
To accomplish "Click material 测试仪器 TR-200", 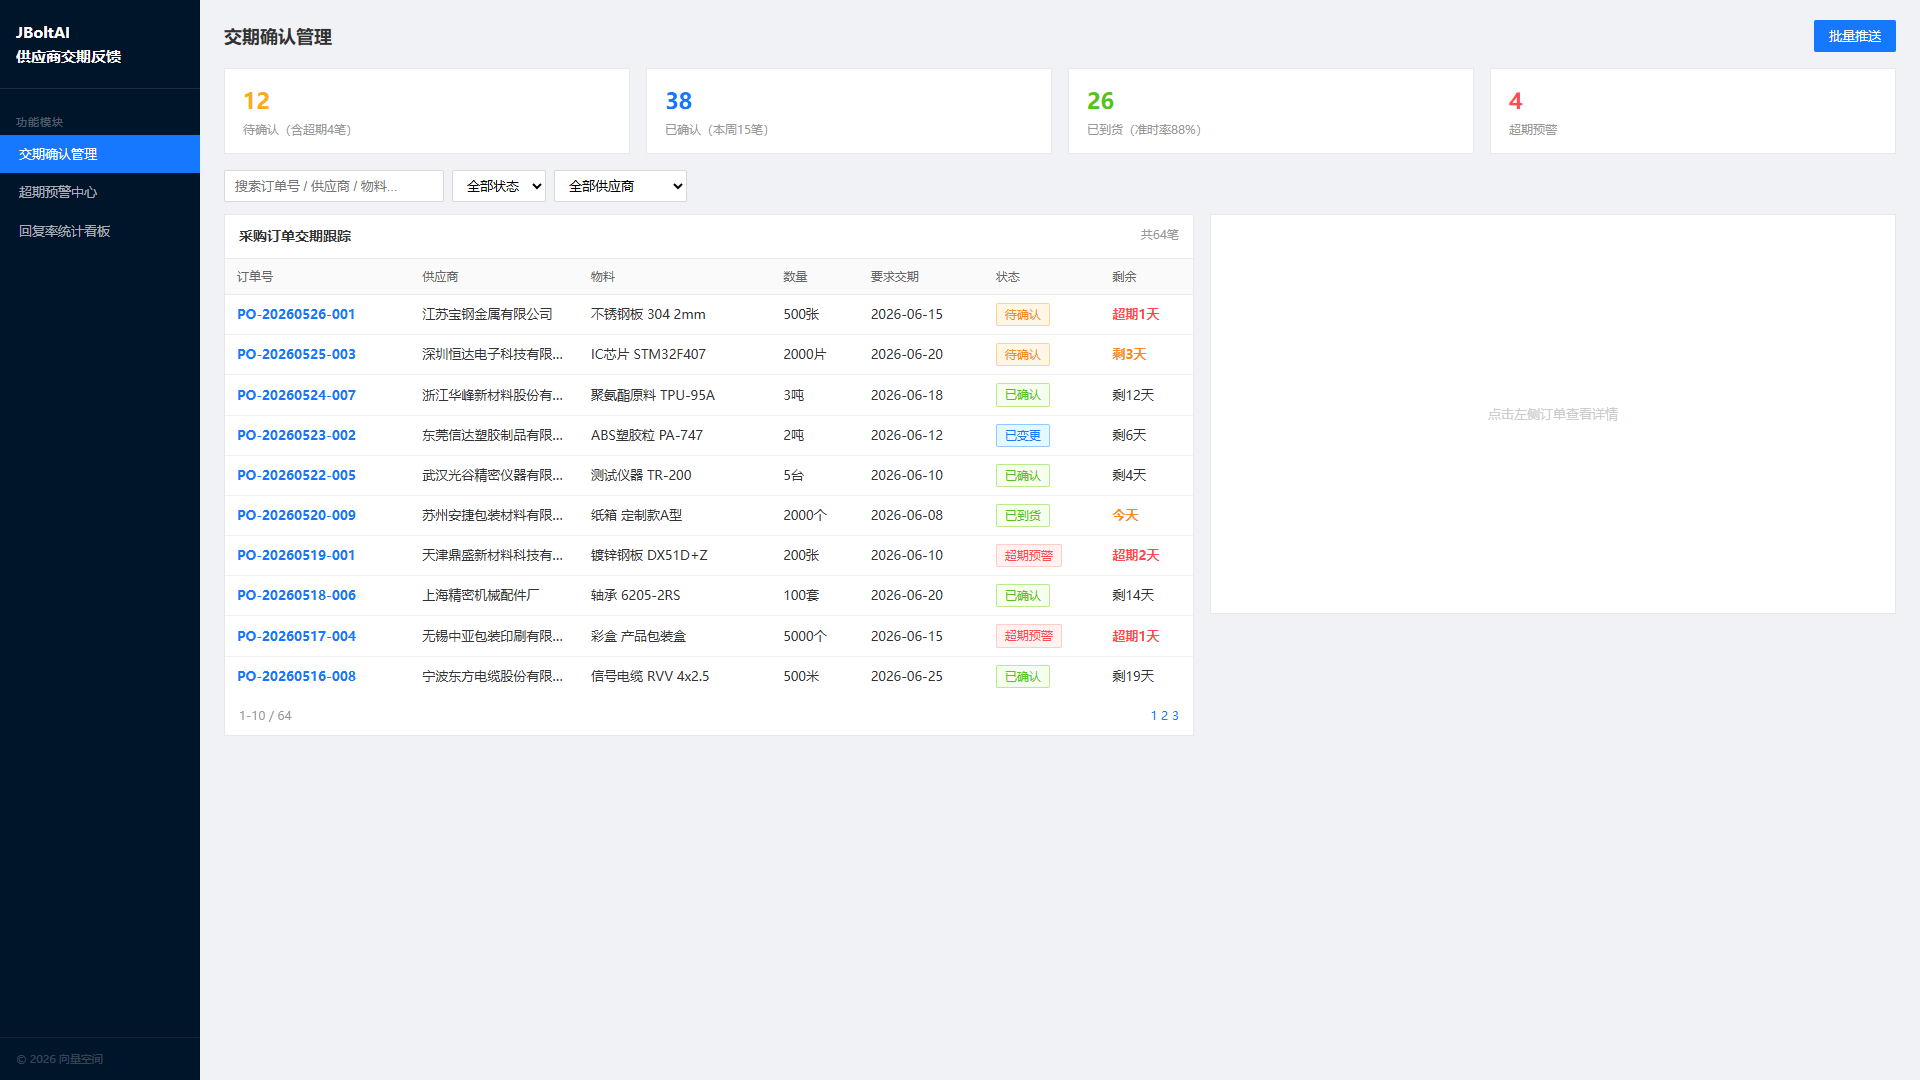I will [641, 475].
